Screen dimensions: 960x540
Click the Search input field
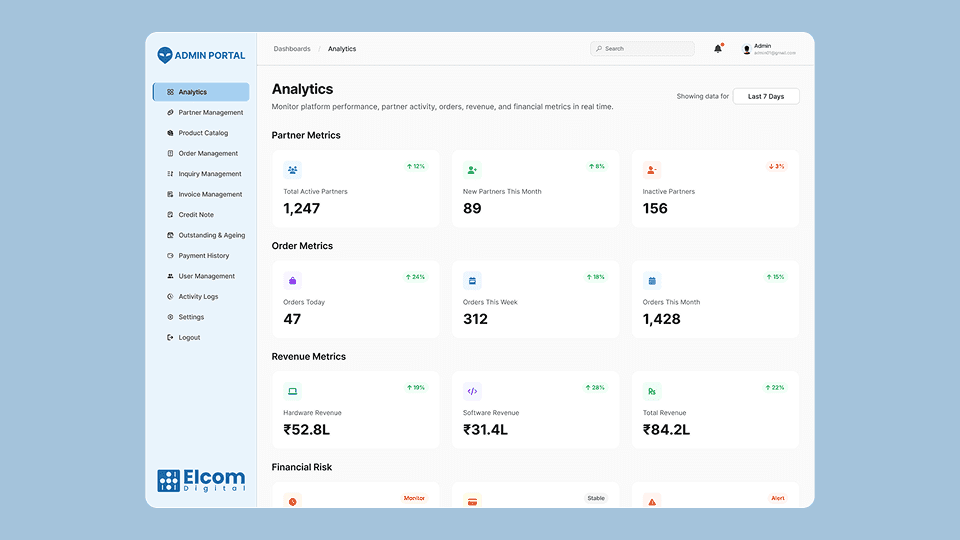click(x=645, y=49)
